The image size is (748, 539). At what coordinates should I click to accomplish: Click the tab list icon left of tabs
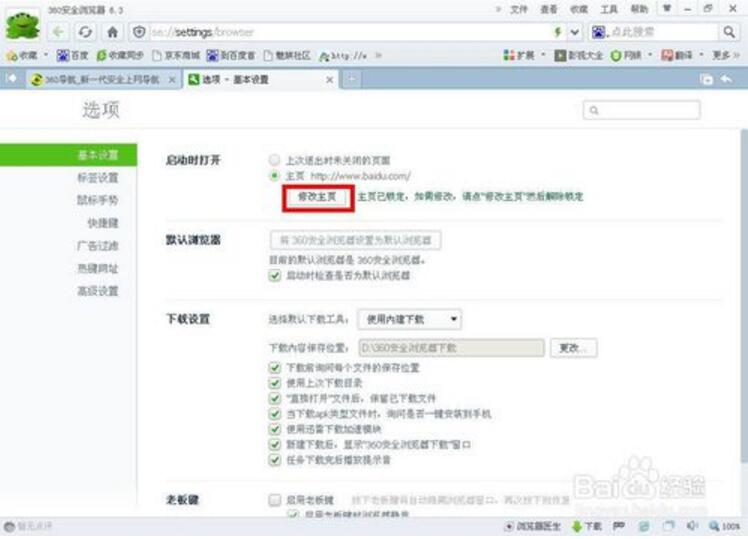click(12, 78)
